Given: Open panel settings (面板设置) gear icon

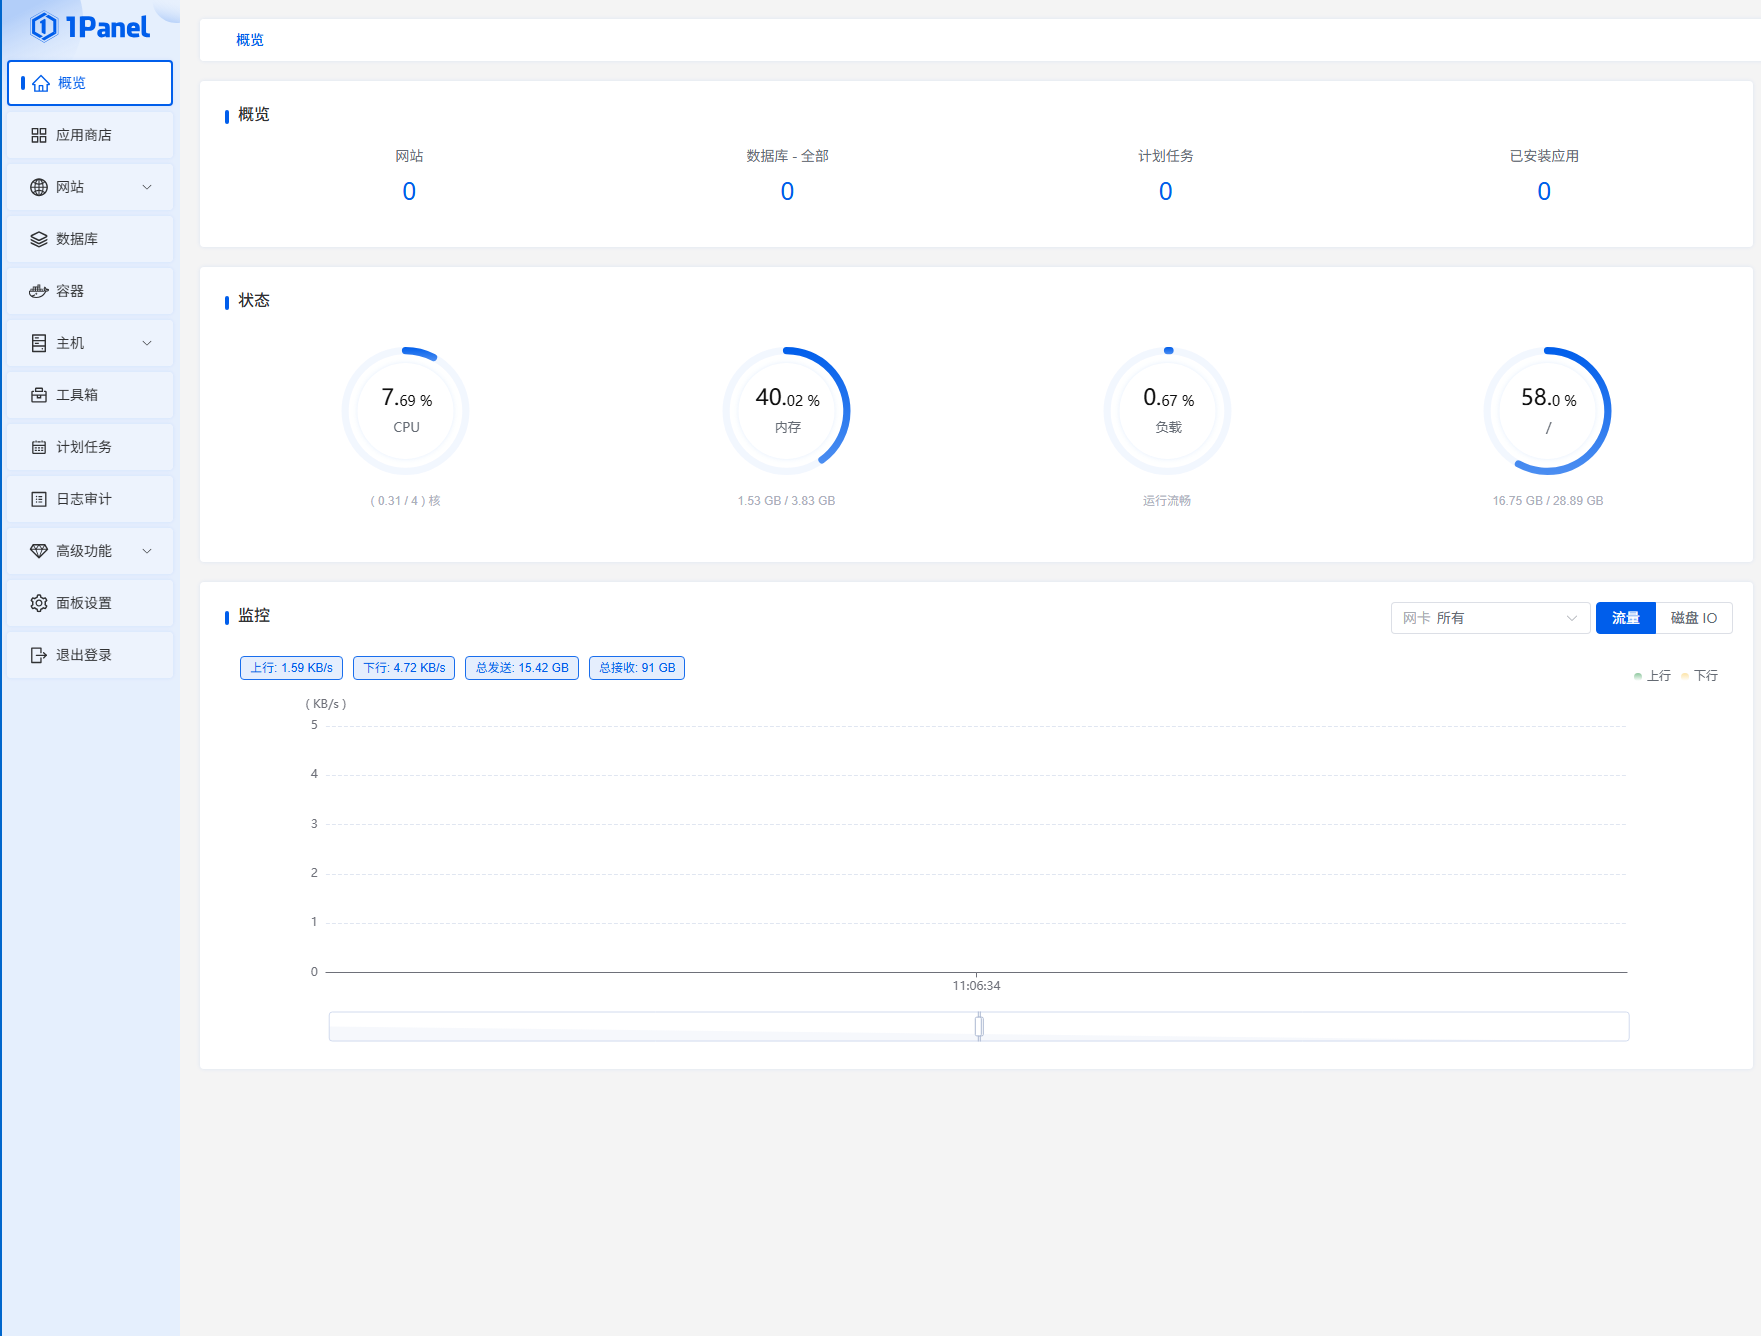Looking at the screenshot, I should 39,603.
